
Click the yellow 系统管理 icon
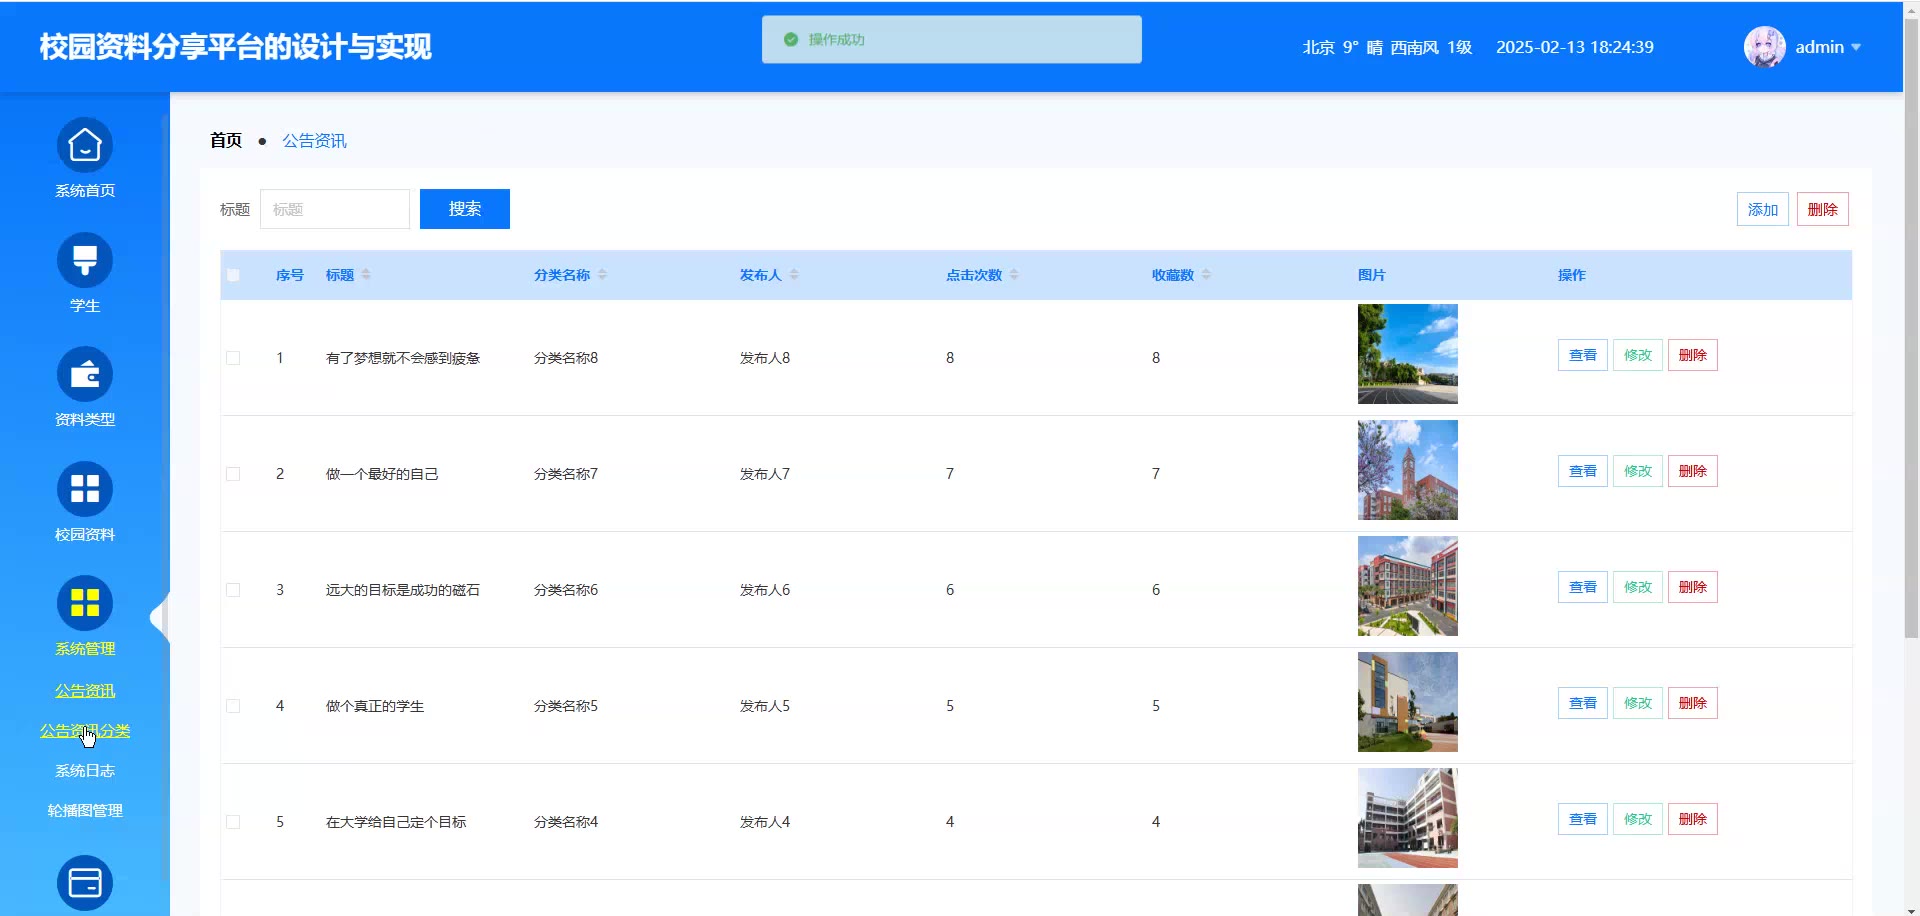pyautogui.click(x=85, y=603)
